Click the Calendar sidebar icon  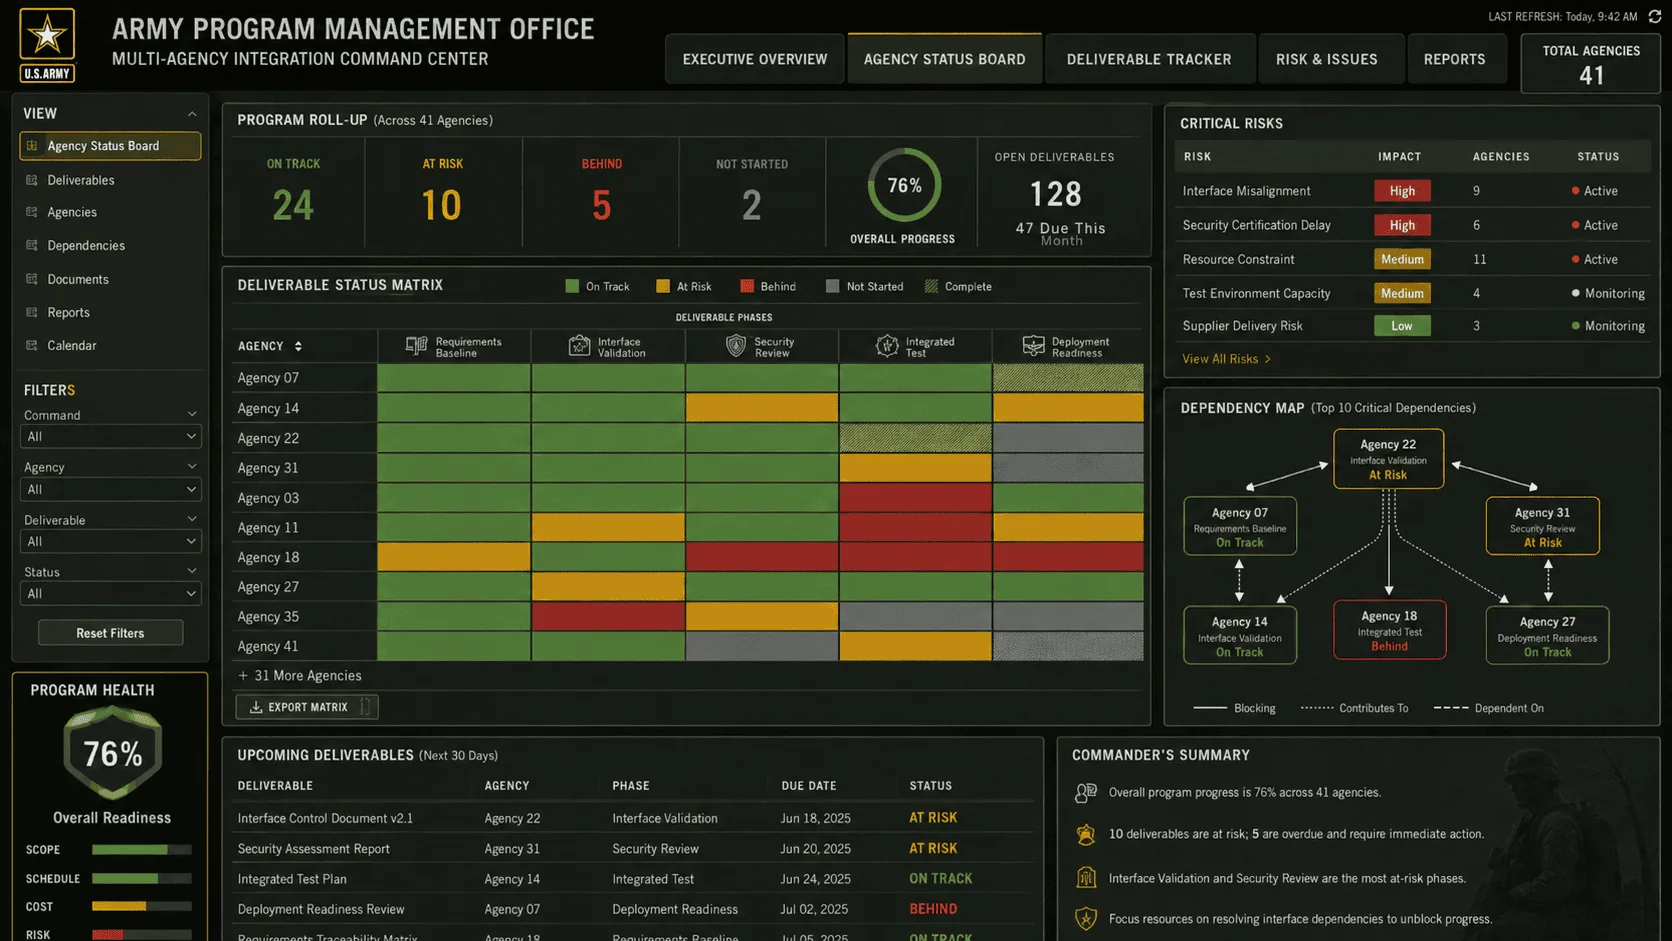(x=32, y=345)
